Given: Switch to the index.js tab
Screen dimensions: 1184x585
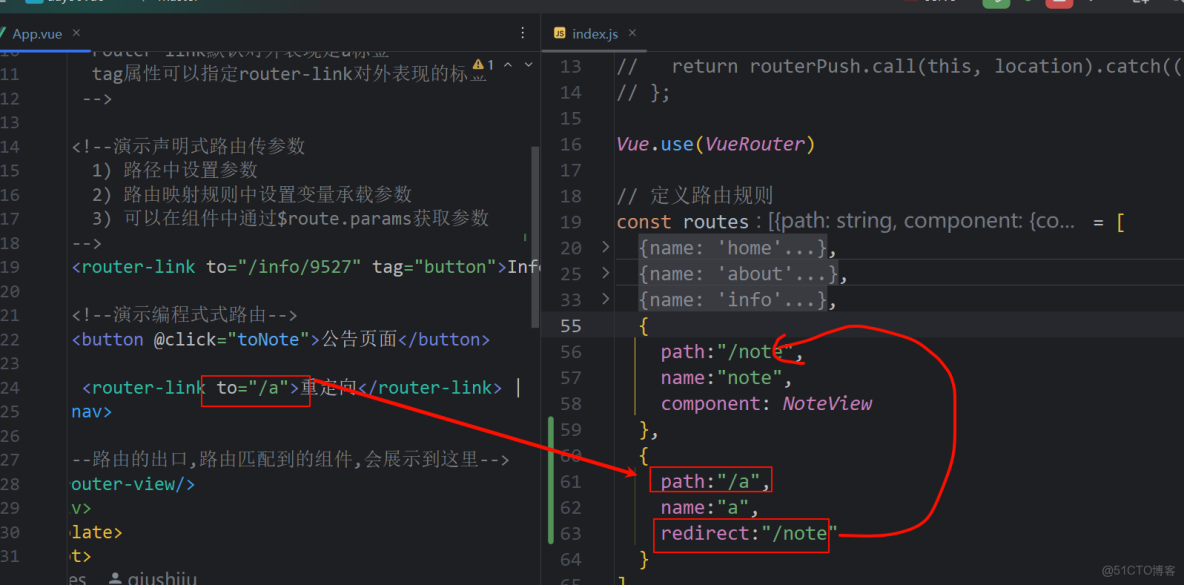Looking at the screenshot, I should 597,32.
